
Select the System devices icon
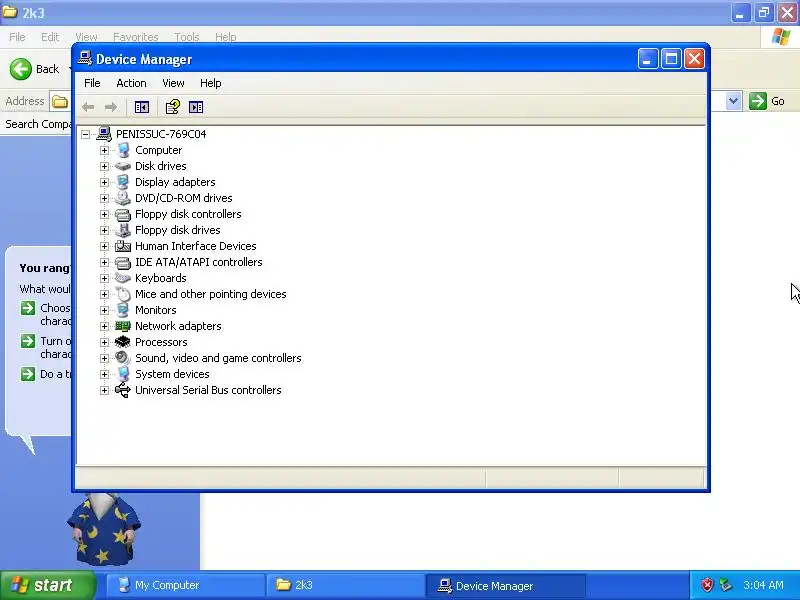click(123, 374)
